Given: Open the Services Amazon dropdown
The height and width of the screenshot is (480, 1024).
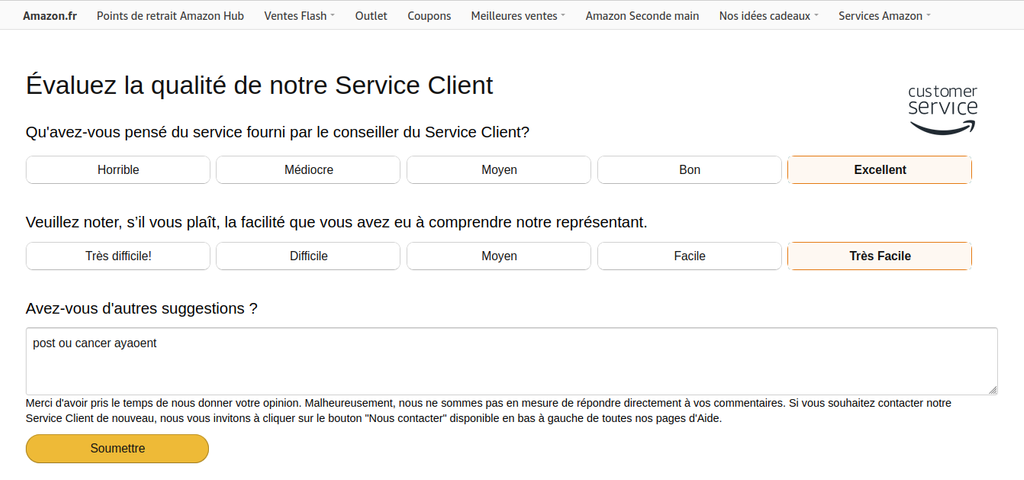Looking at the screenshot, I should pos(885,16).
